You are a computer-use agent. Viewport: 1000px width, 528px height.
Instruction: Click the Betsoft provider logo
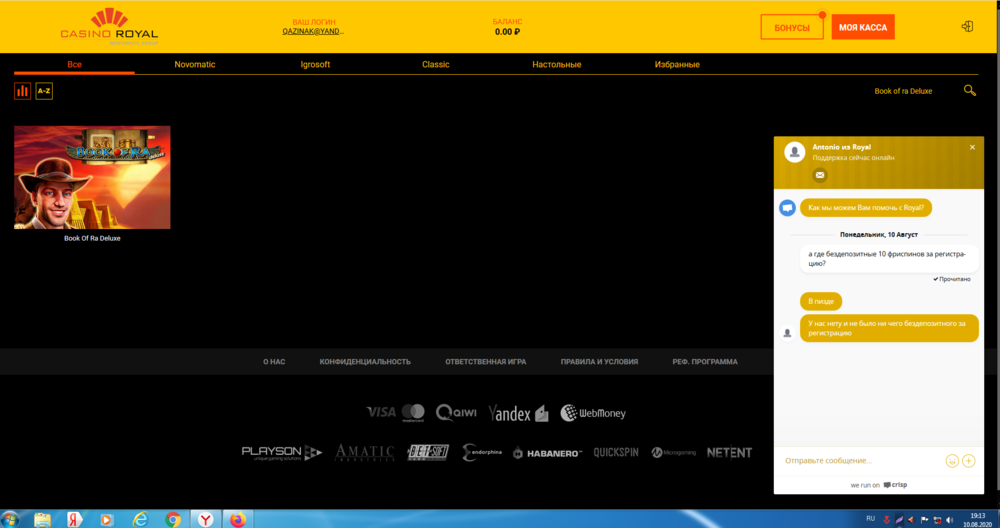click(428, 452)
